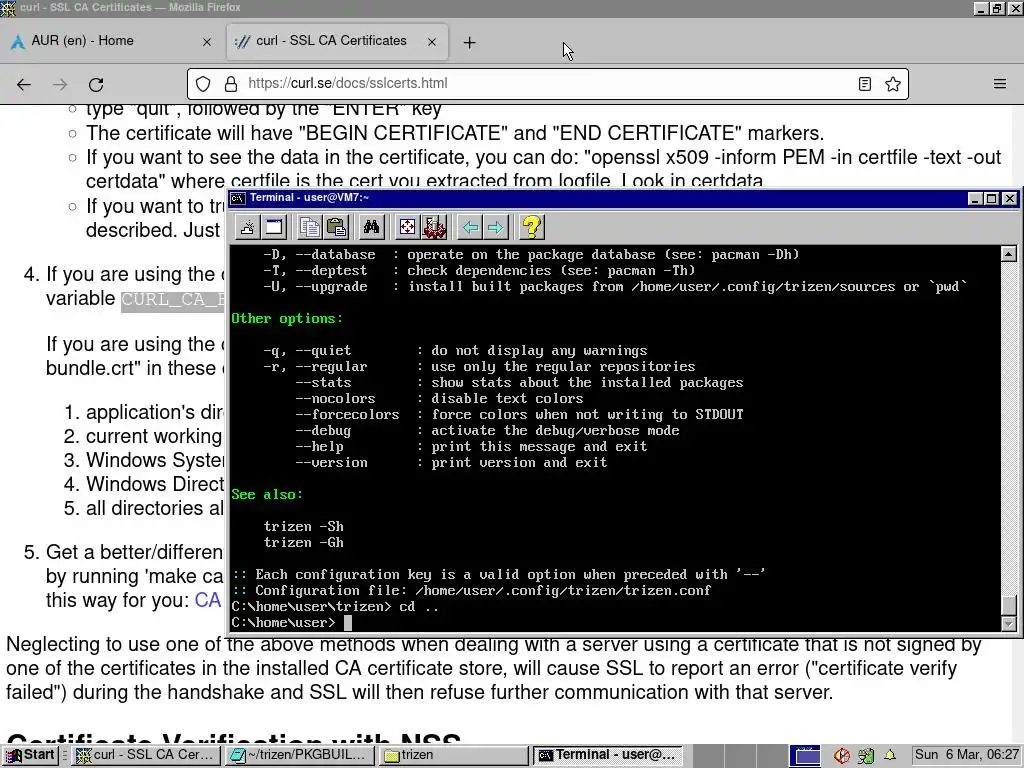Click the workspace pager in taskbar
1024x768 pixels.
pyautogui.click(x=805, y=756)
